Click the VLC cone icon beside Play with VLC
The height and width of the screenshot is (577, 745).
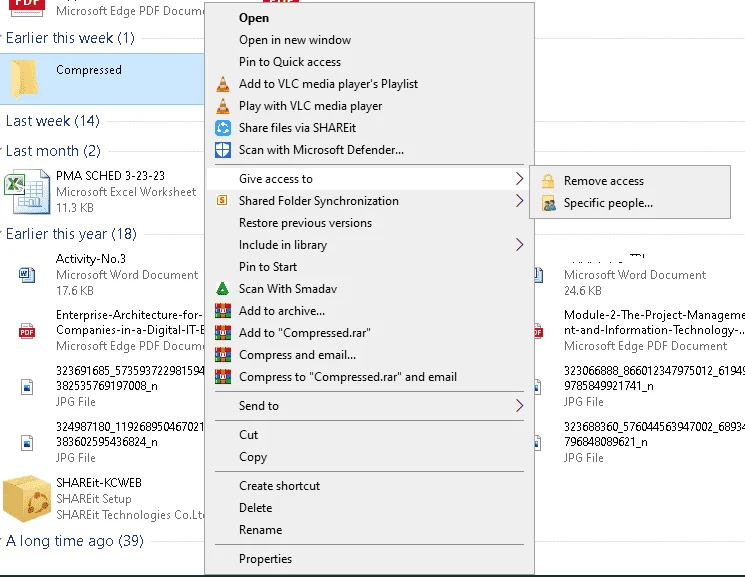point(222,106)
